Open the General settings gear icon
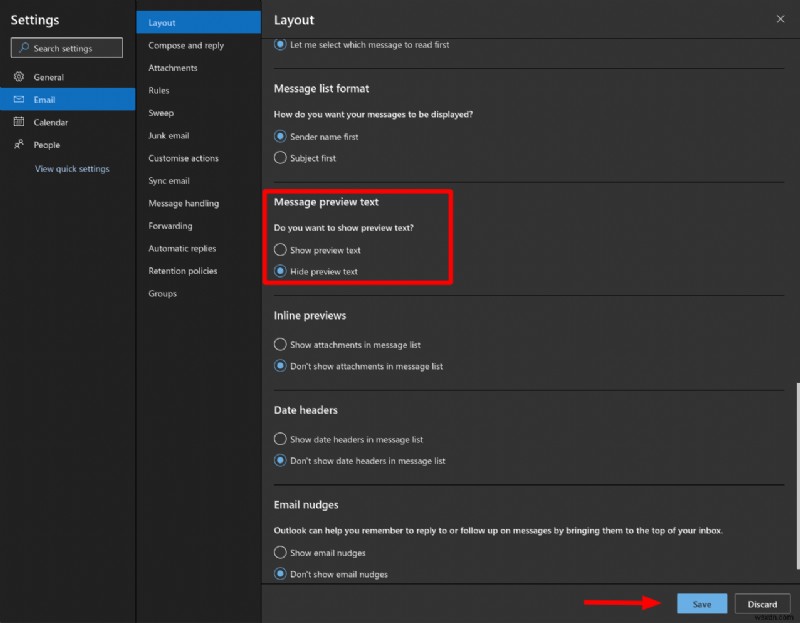The image size is (800, 623). click(20, 76)
